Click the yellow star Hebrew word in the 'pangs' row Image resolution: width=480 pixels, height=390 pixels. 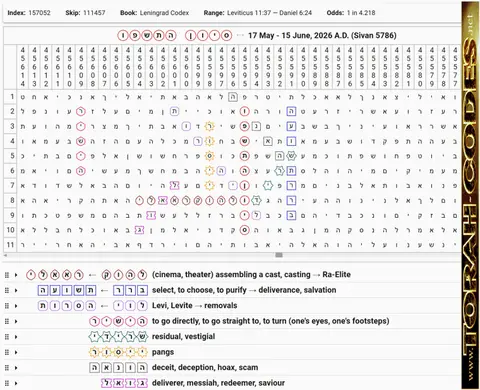click(x=118, y=352)
